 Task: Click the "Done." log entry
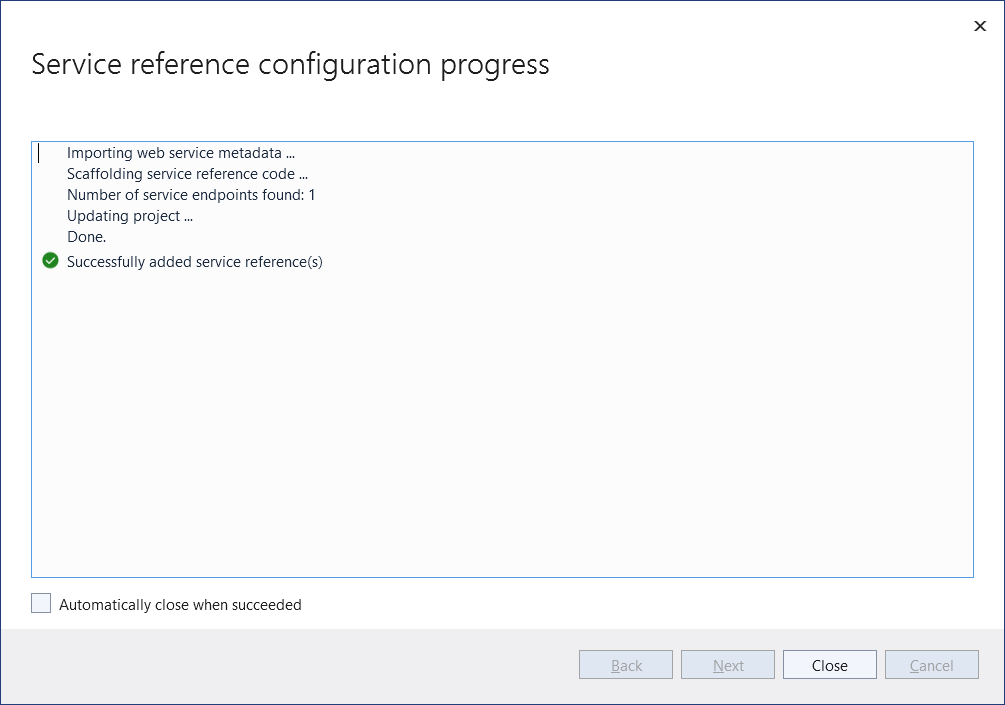[85, 236]
